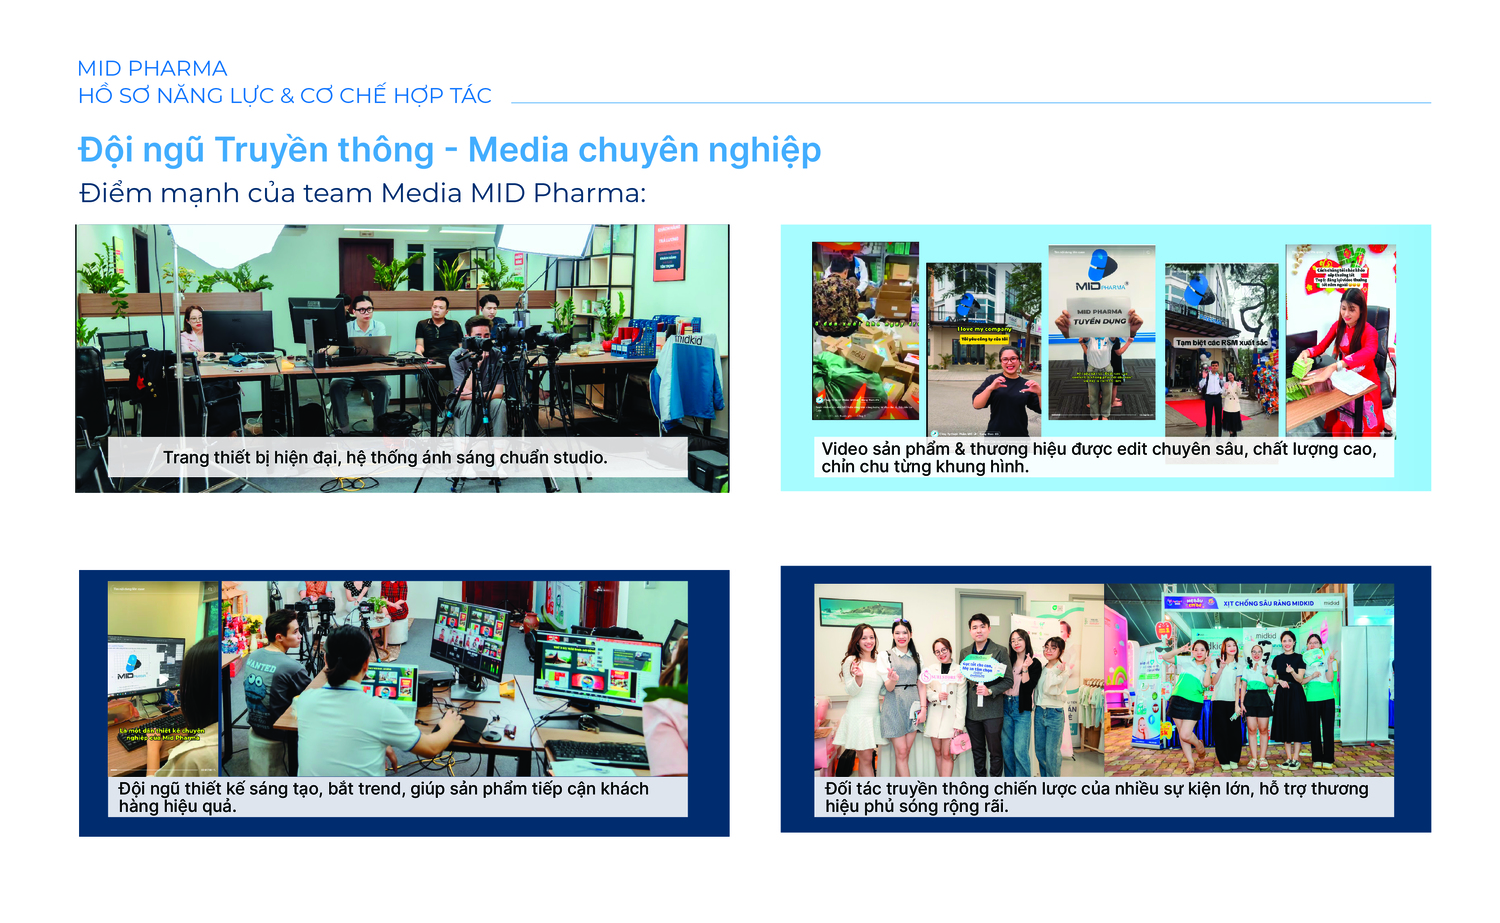Click the 'HỒ SƠ NĂNG LỰC & CƠ CHẾ HỢP TÁC' title
Image resolution: width=1500 pixels, height=923 pixels.
(x=285, y=96)
